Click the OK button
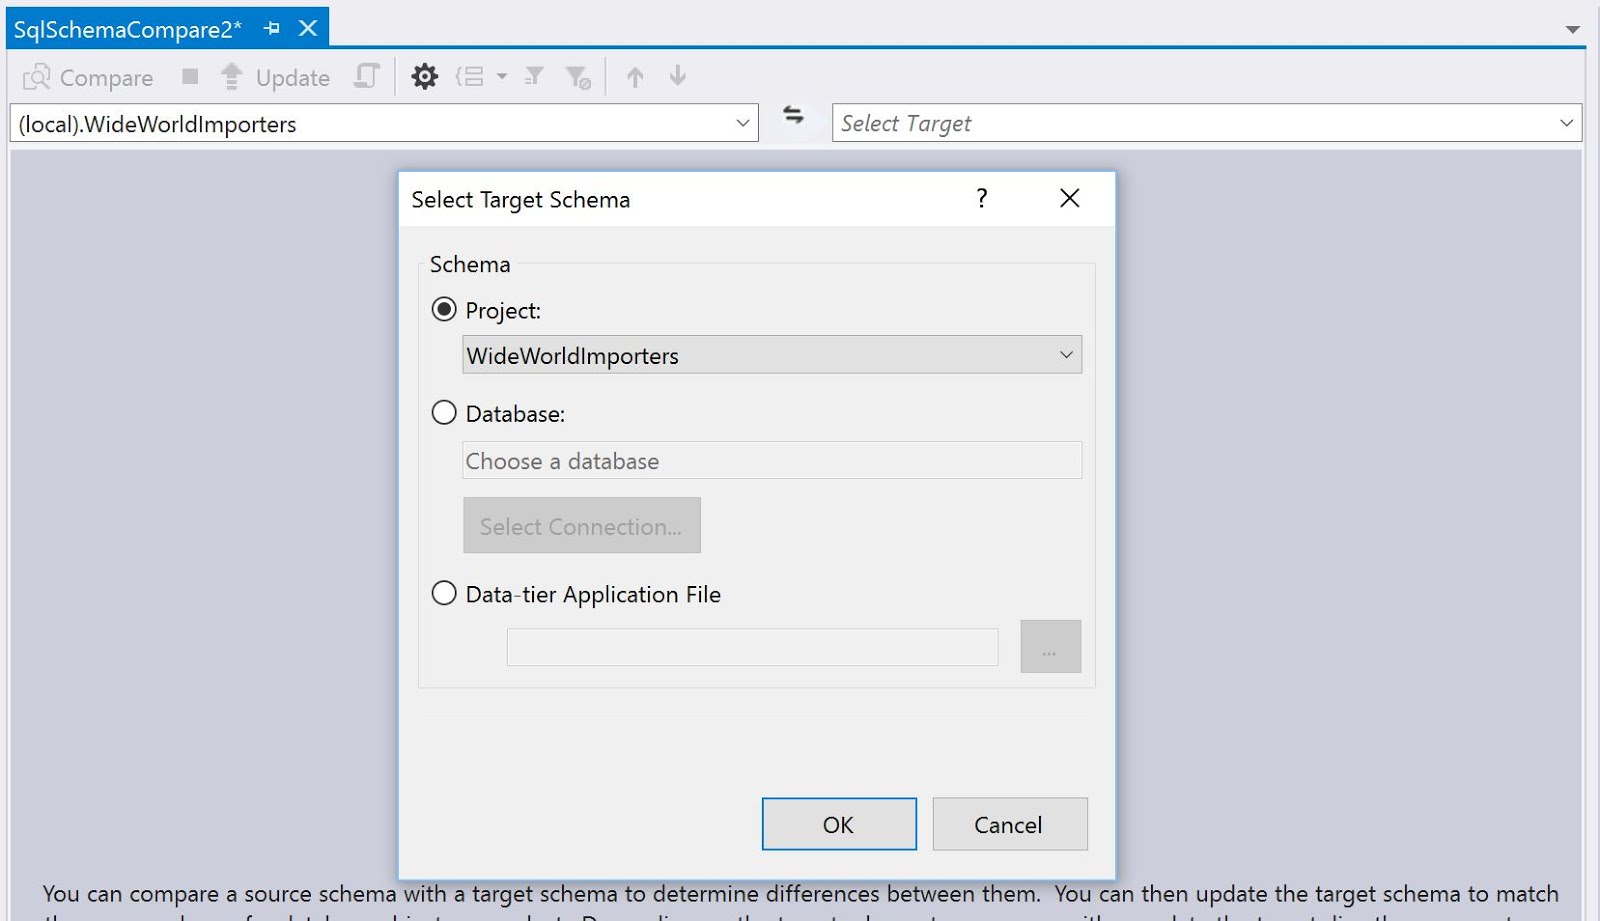The width and height of the screenshot is (1600, 921). (x=839, y=824)
